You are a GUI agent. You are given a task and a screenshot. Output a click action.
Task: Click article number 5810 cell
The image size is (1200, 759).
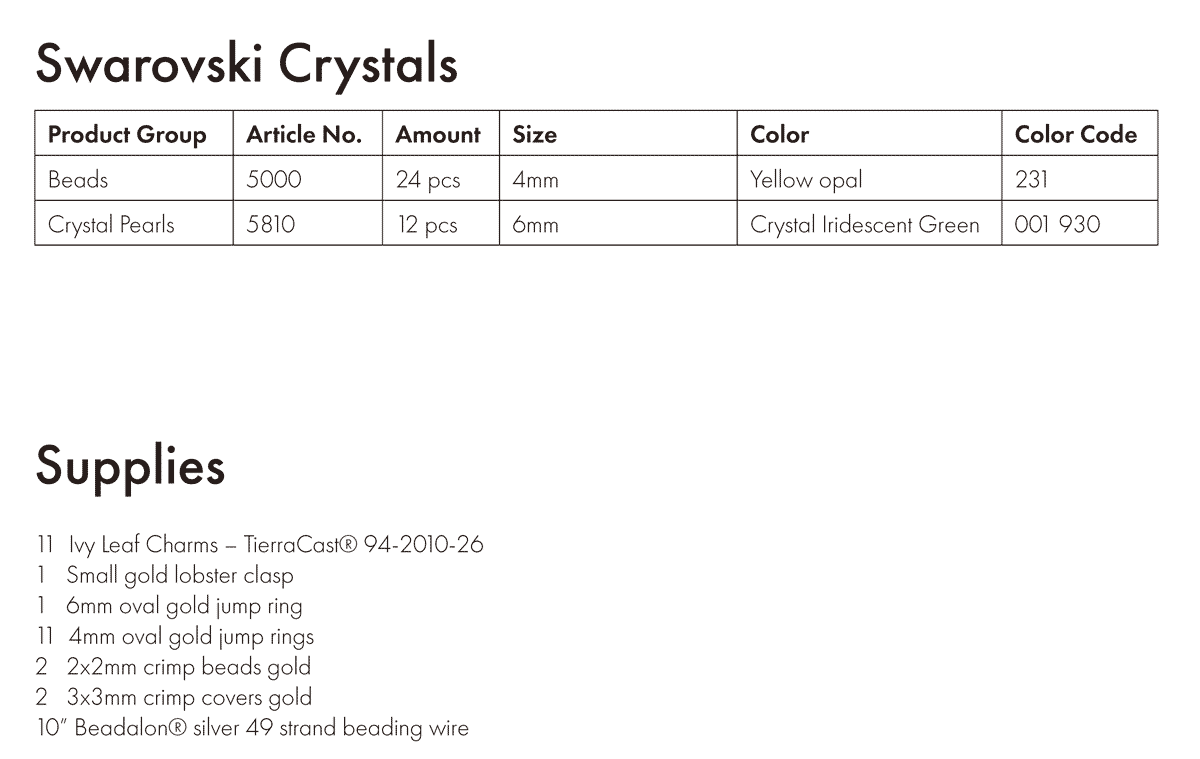tap(308, 223)
